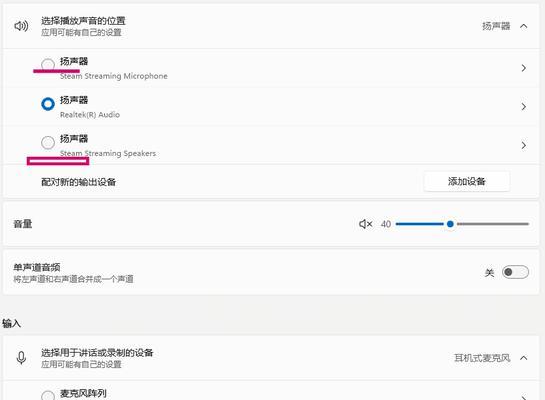This screenshot has width=545, height=400.
Task: Click the 添加设备 button
Action: pos(466,181)
